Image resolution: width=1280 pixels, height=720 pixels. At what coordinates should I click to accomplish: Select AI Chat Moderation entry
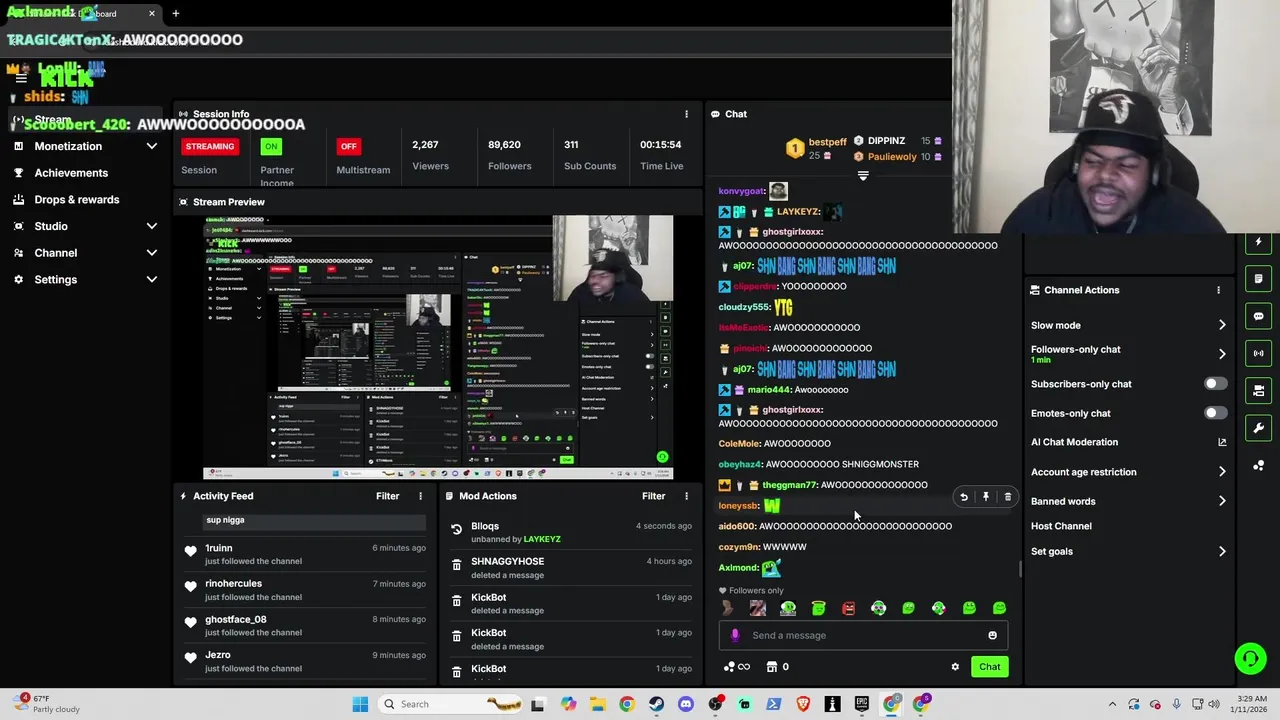coord(1074,442)
